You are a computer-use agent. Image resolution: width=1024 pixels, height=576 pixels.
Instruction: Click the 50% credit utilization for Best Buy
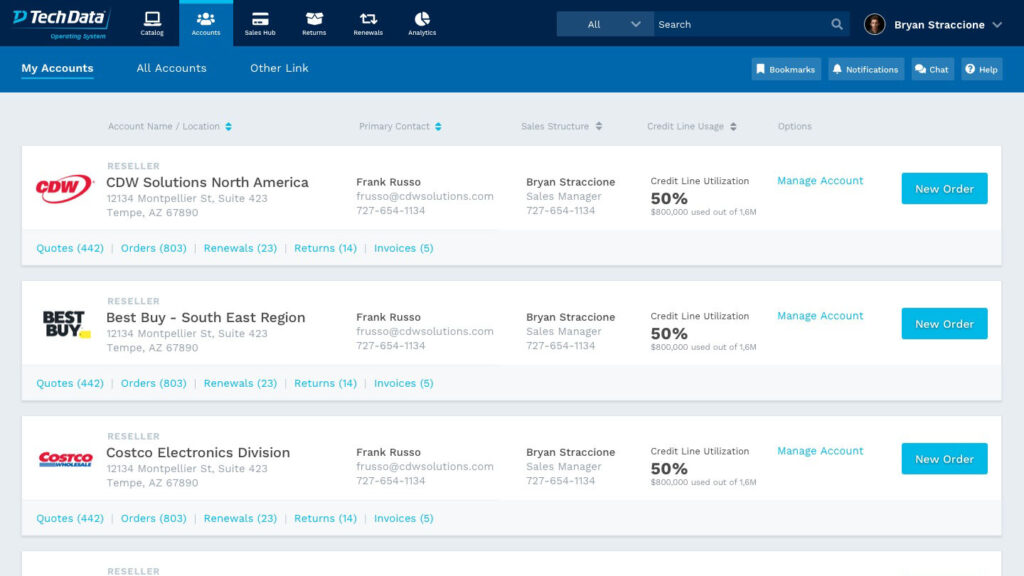pos(669,334)
